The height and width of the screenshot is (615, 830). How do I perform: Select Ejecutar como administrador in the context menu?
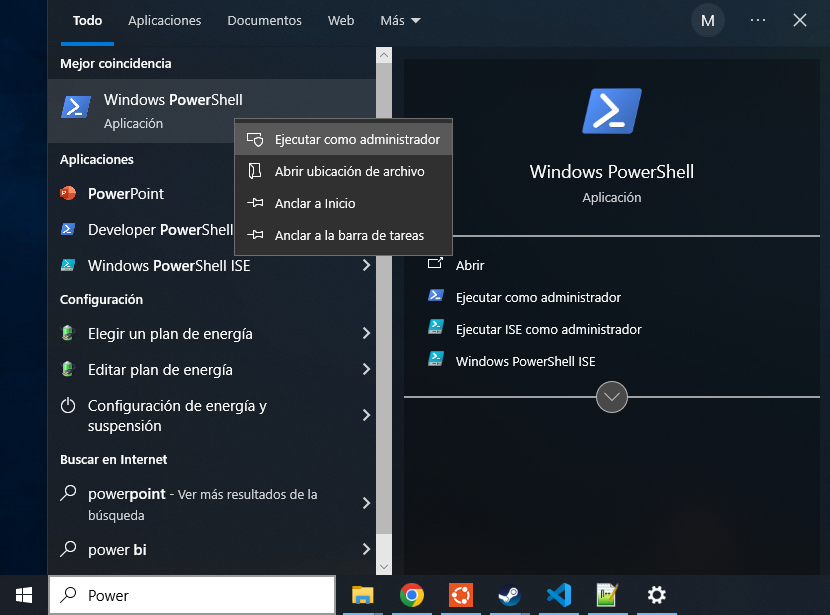pyautogui.click(x=356, y=140)
